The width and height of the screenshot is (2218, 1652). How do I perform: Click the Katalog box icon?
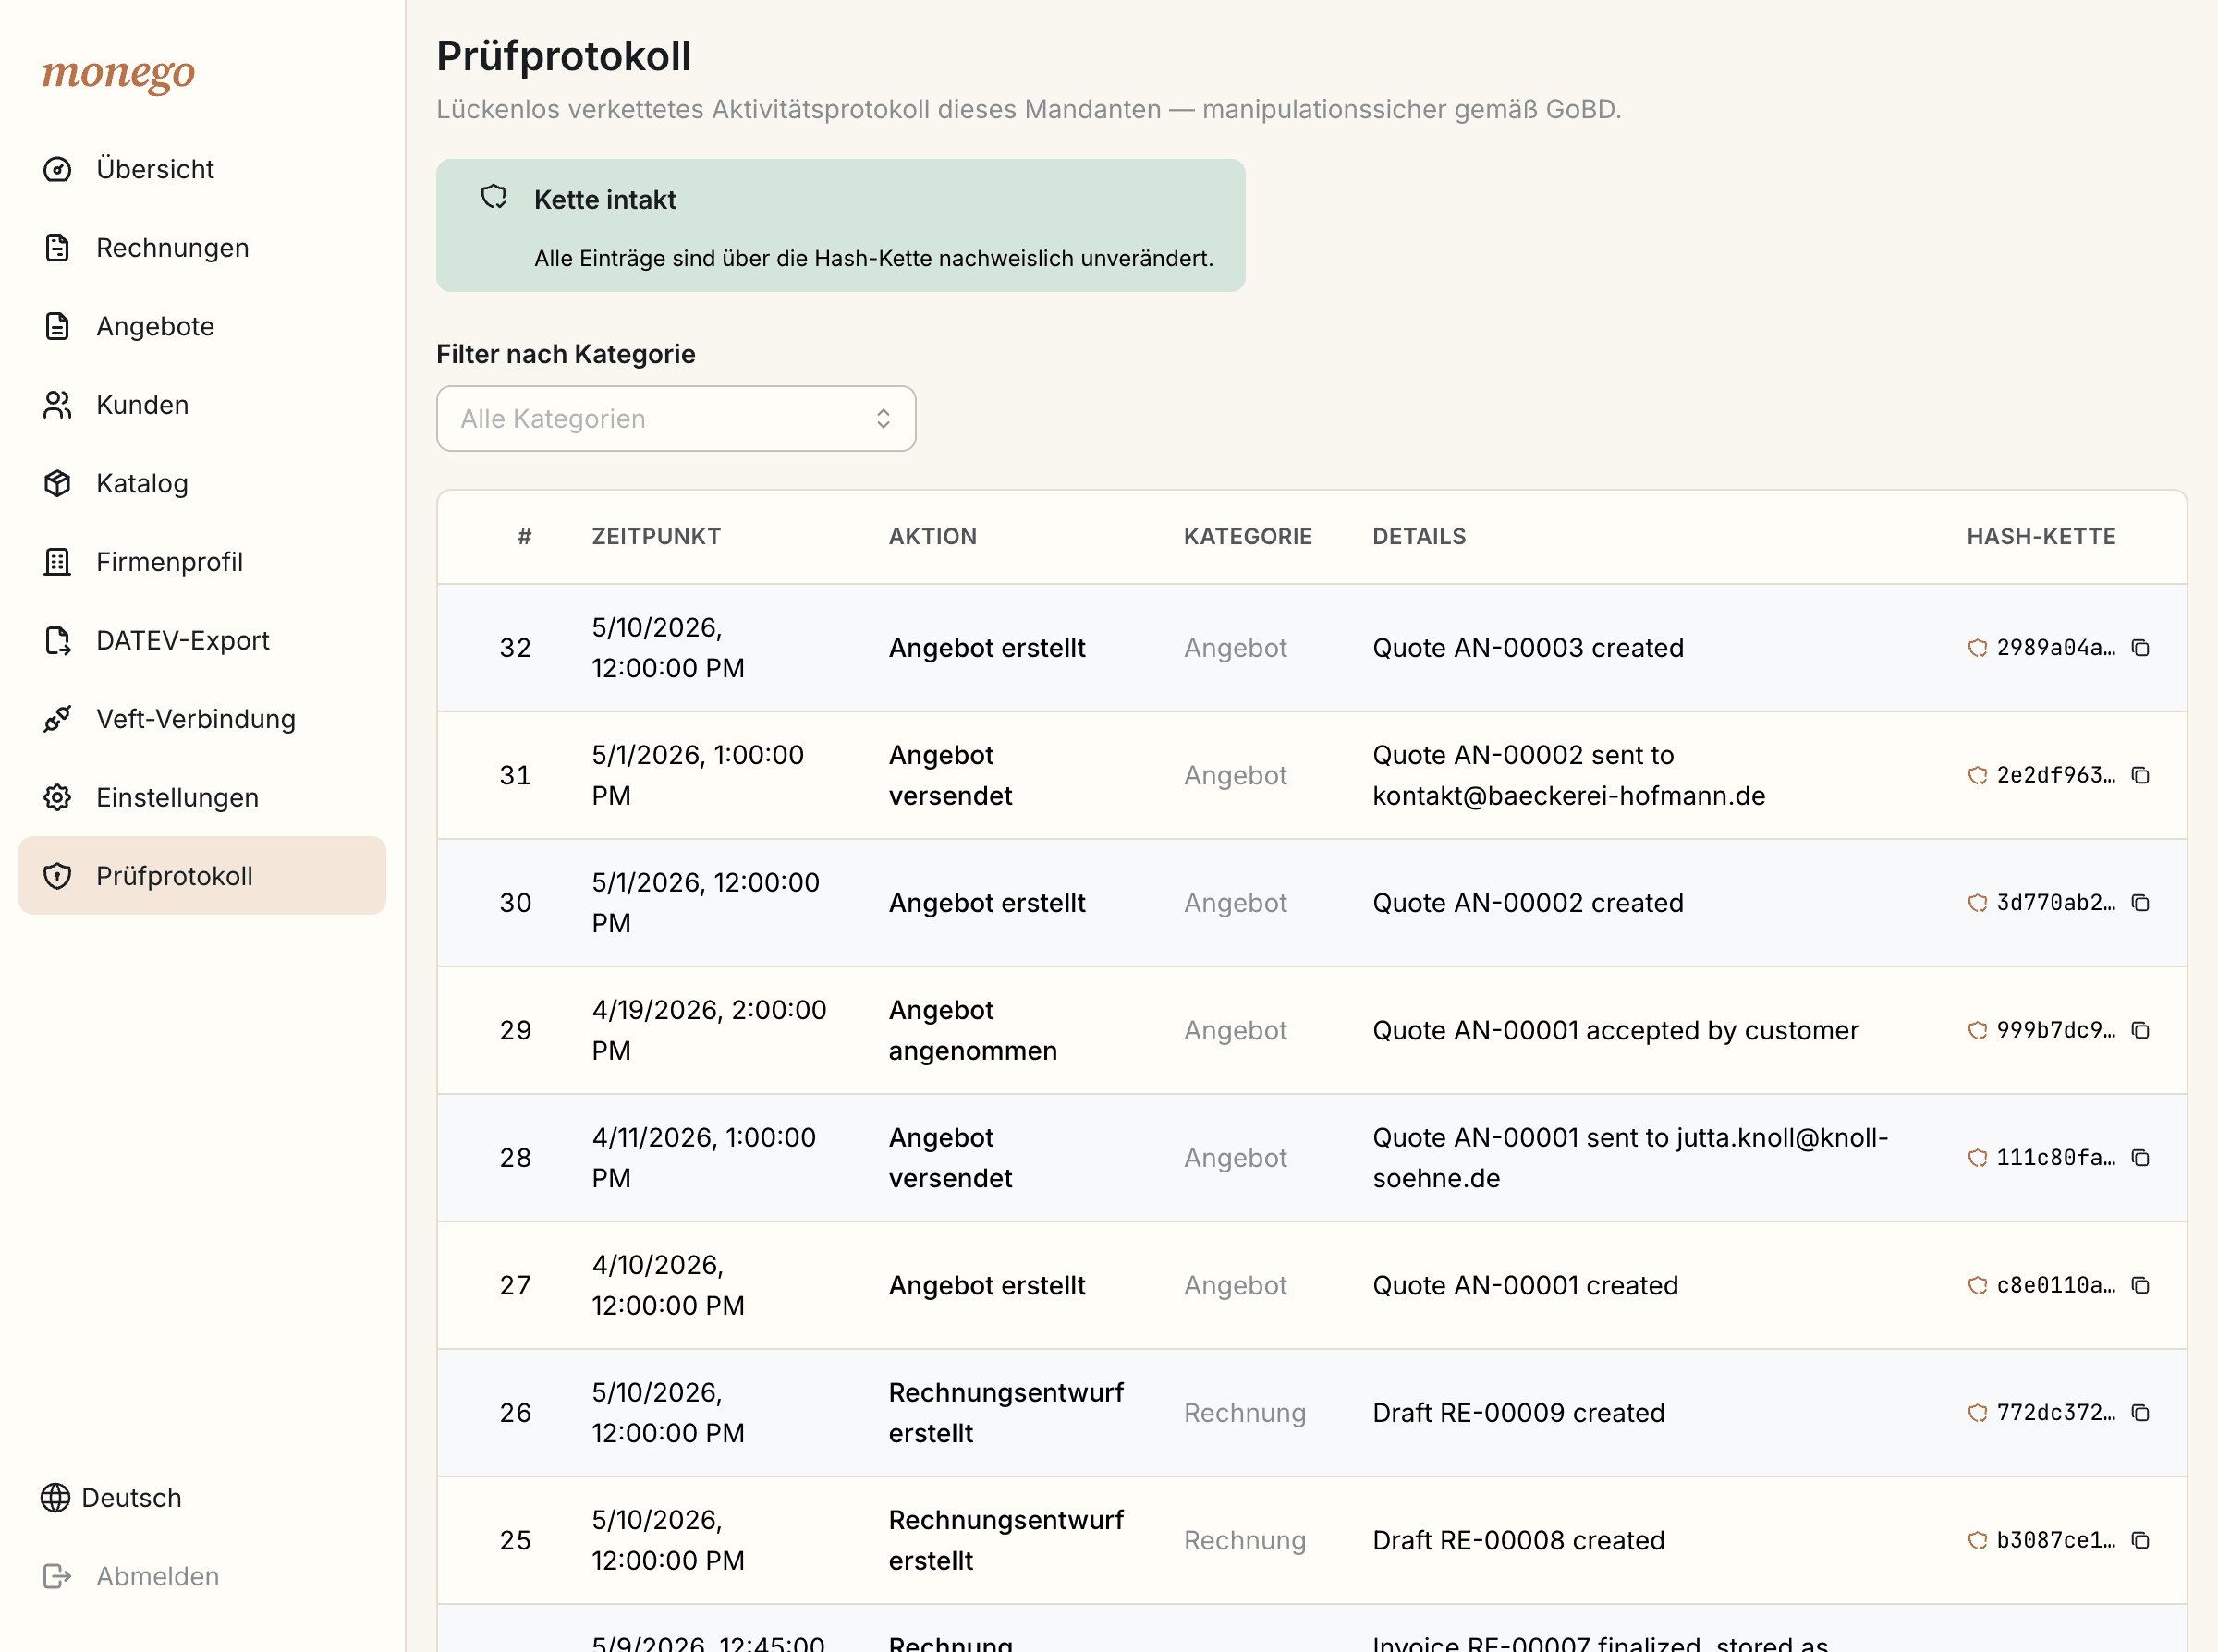click(57, 483)
